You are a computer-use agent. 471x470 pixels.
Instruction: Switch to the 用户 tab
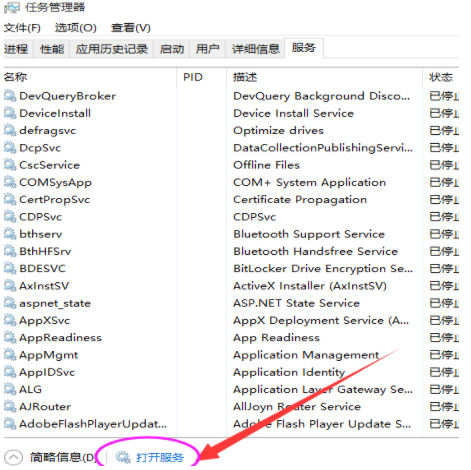click(208, 49)
